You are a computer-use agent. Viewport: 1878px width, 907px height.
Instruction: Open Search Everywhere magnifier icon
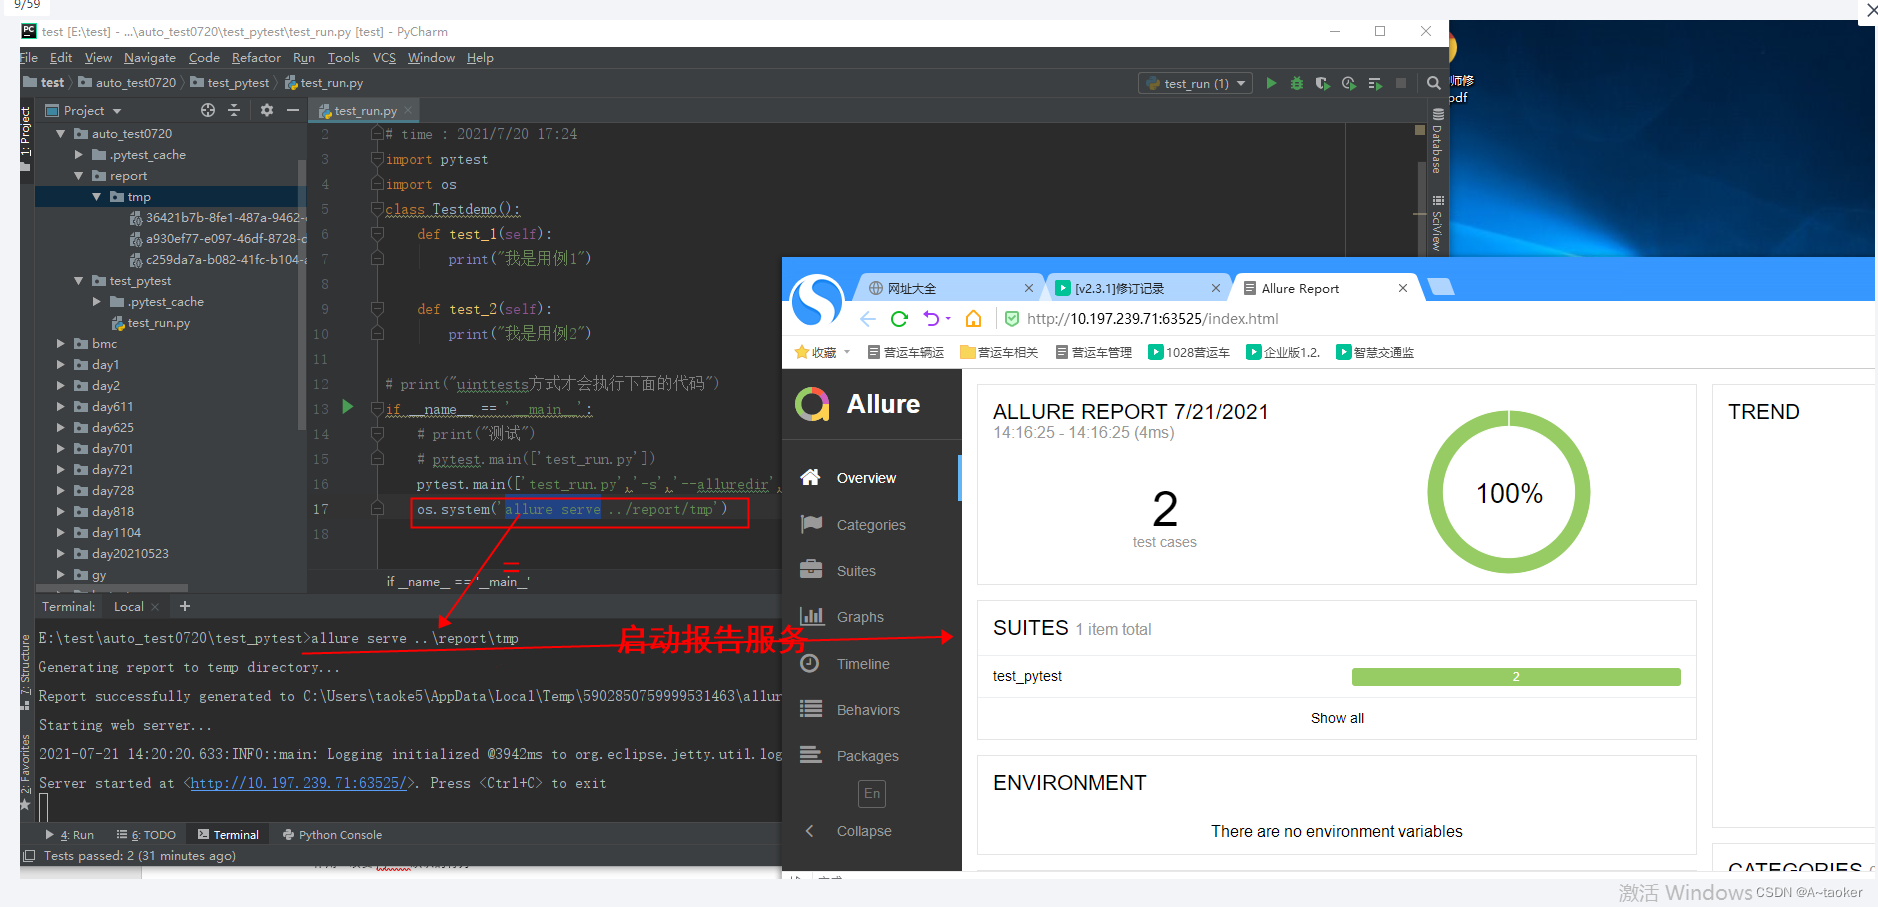pyautogui.click(x=1433, y=83)
